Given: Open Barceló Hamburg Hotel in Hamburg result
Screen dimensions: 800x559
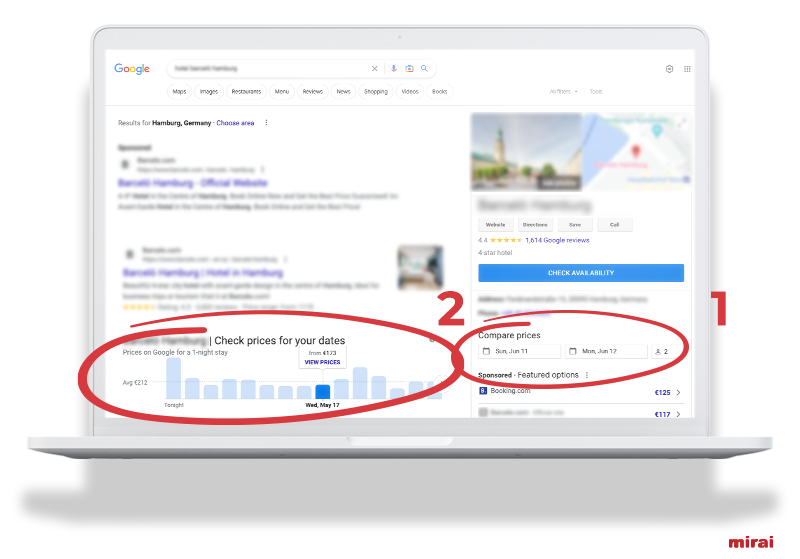Looking at the screenshot, I should coord(203,272).
